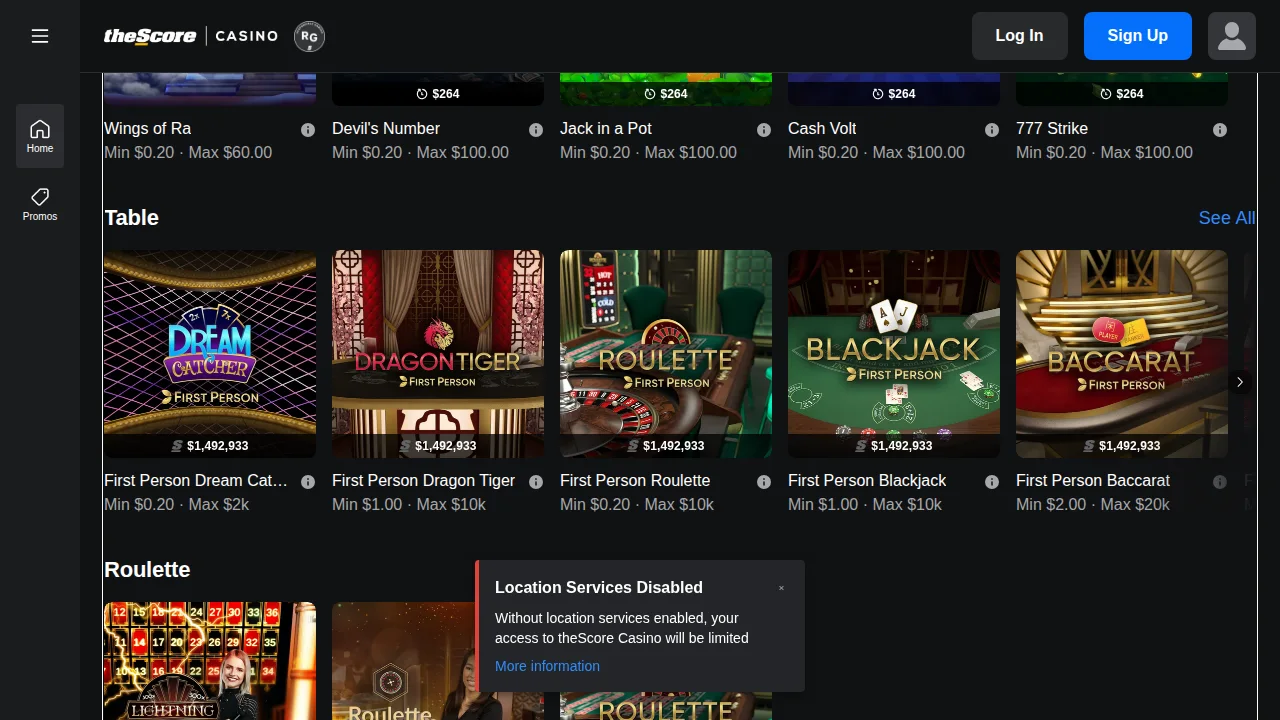Open the hamburger menu
Viewport: 1280px width, 720px height.
40,36
